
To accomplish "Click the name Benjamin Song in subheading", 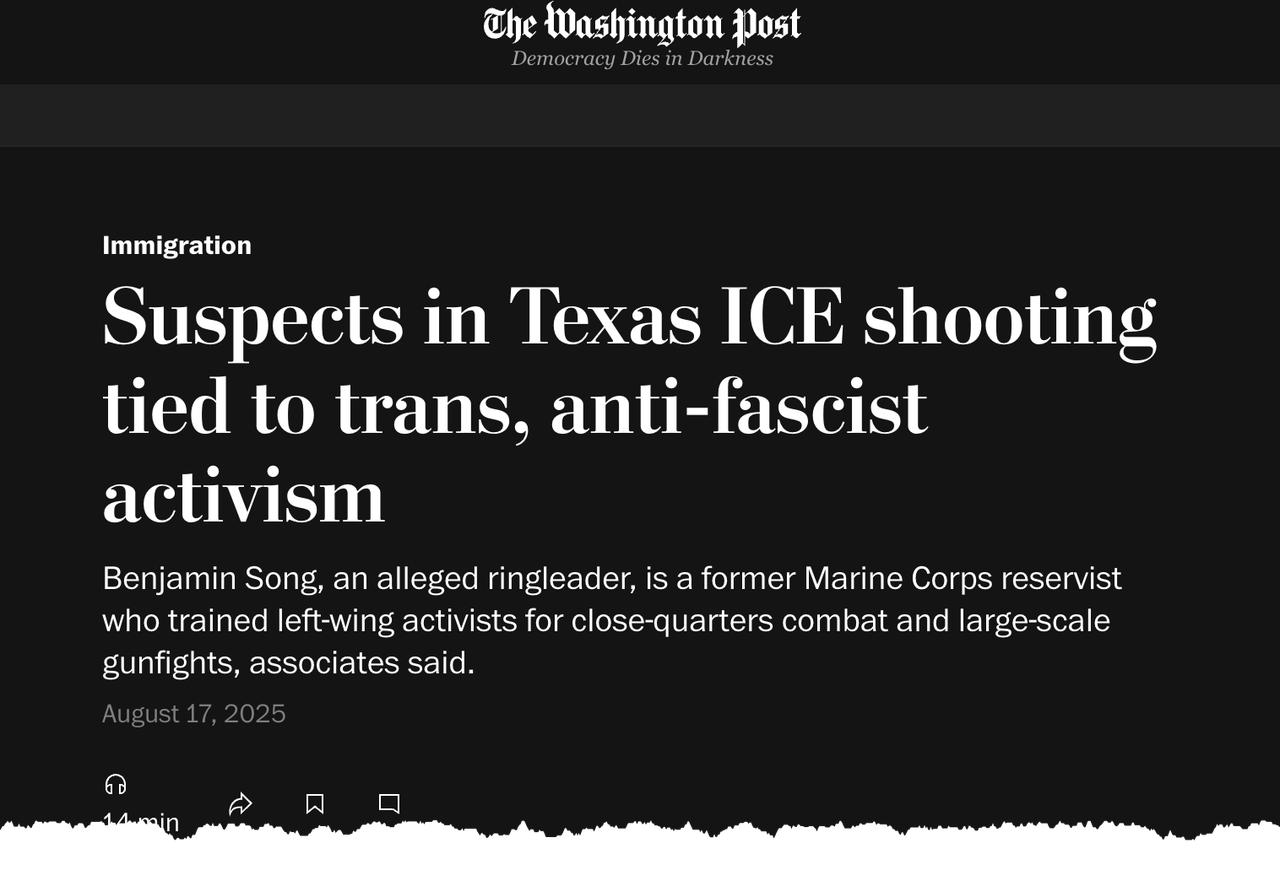I will point(212,578).
